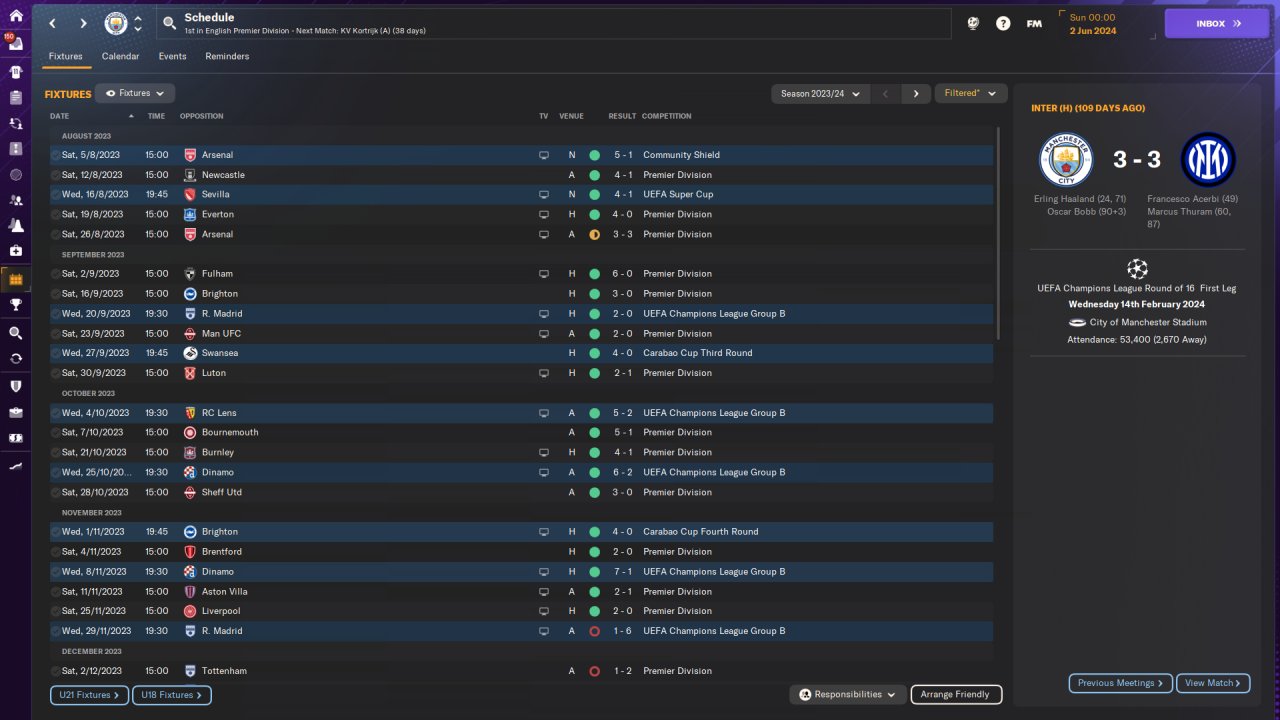1280x720 pixels.
Task: Open Previous Meetings
Action: click(1121, 683)
